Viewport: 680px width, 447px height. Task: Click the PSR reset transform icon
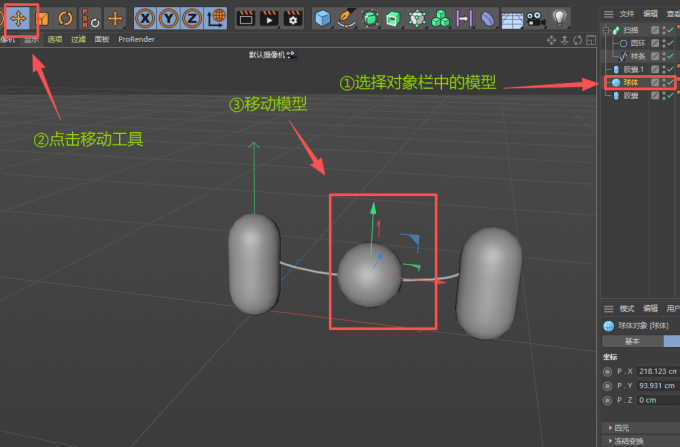point(91,18)
